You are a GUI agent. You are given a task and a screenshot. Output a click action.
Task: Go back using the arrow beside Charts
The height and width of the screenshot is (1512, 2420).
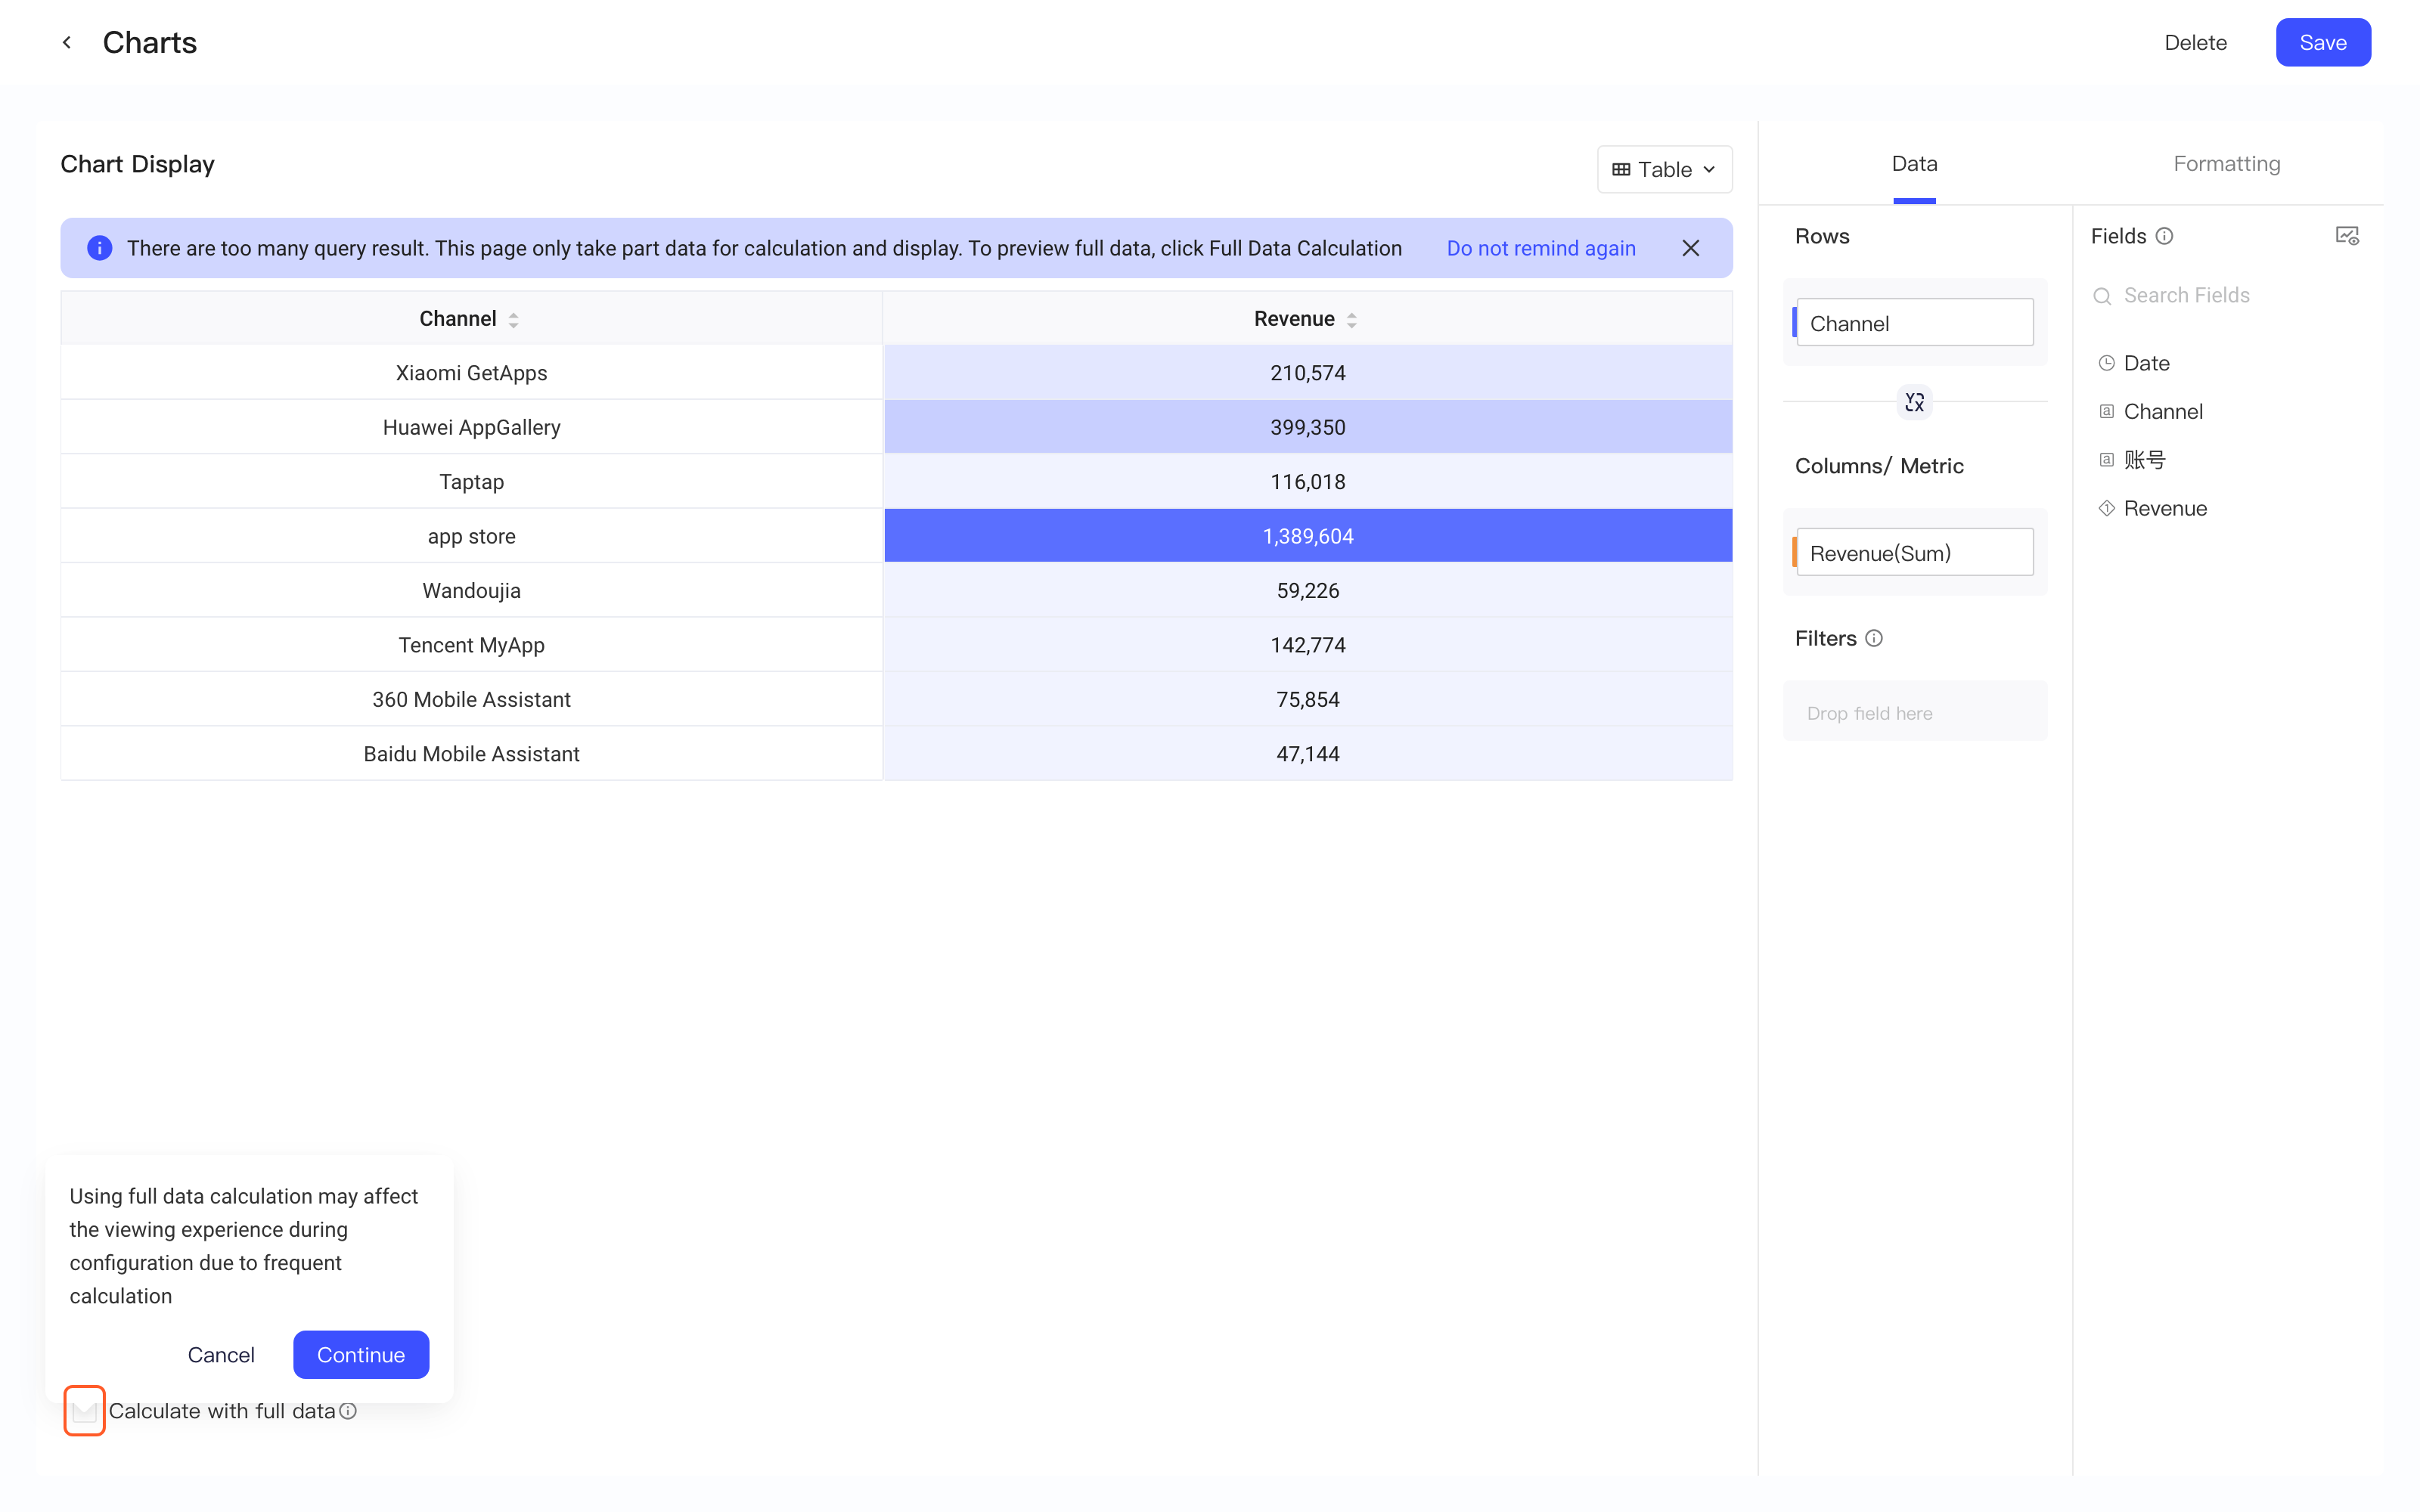point(67,42)
